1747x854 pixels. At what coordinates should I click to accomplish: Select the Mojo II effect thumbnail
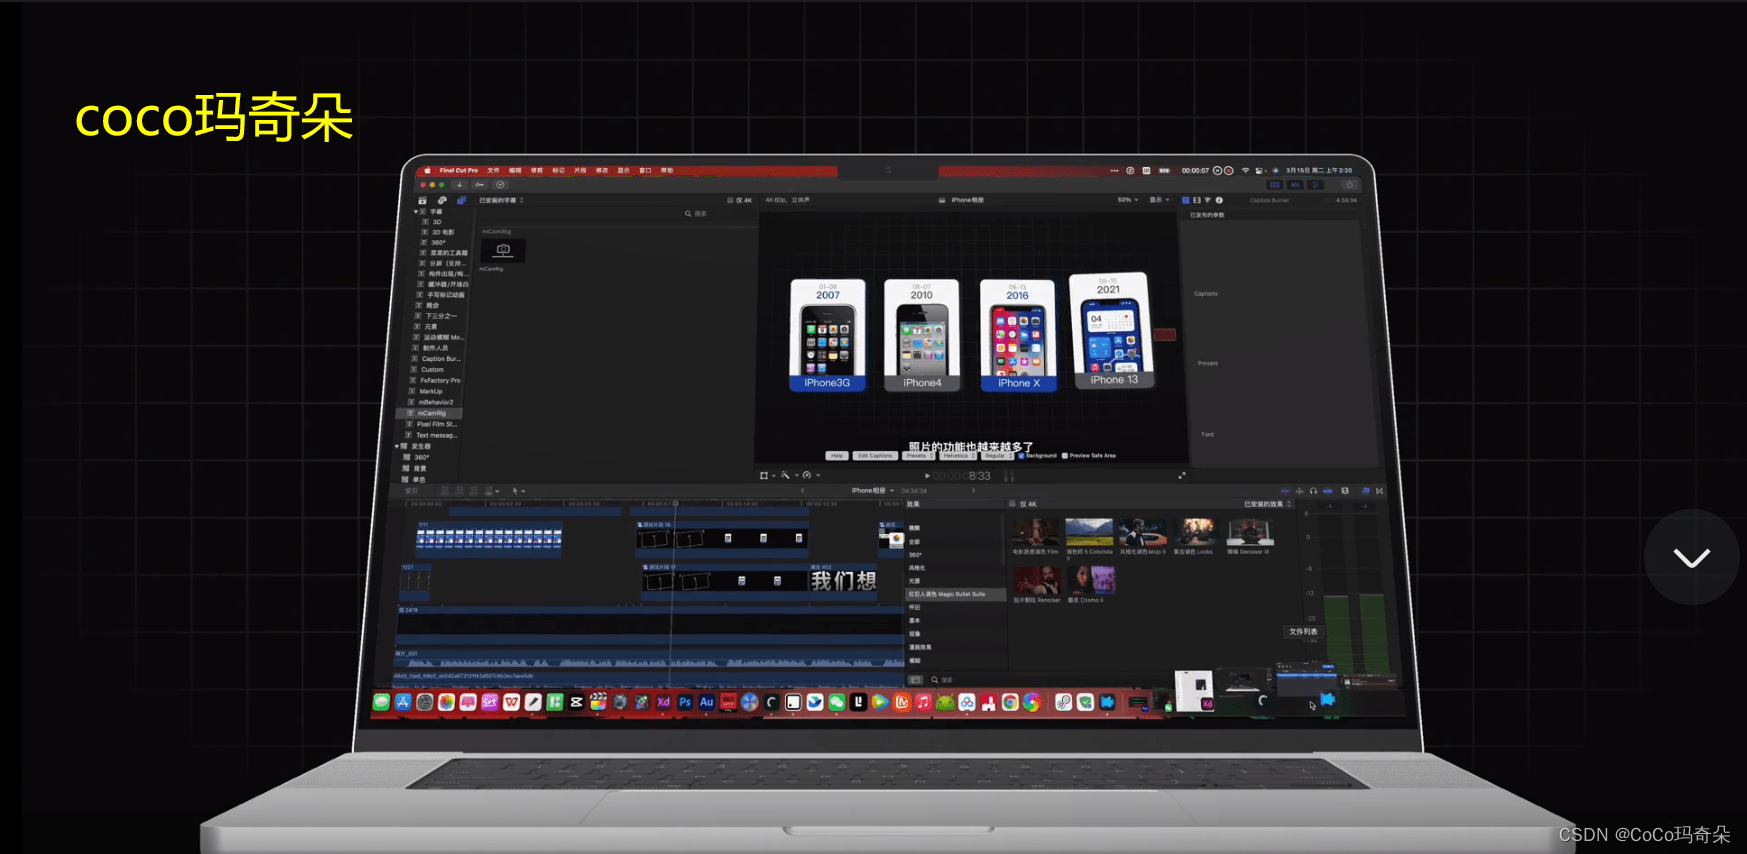[1142, 532]
